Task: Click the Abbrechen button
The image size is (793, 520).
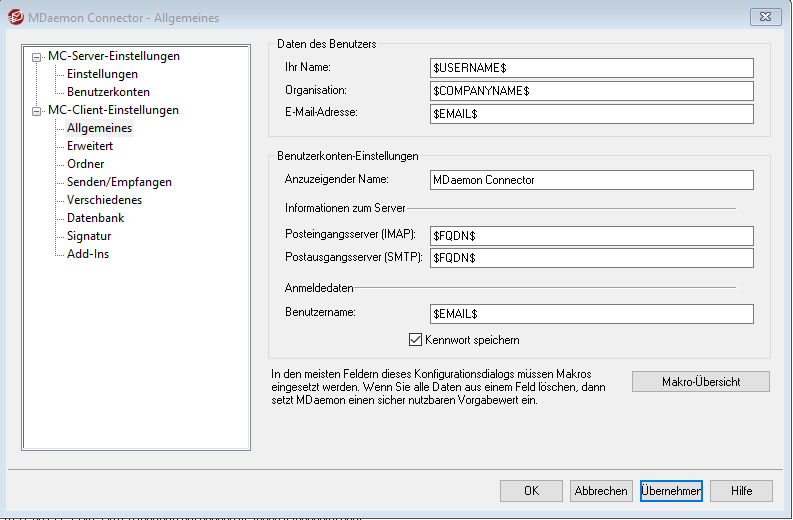Action: click(x=600, y=491)
